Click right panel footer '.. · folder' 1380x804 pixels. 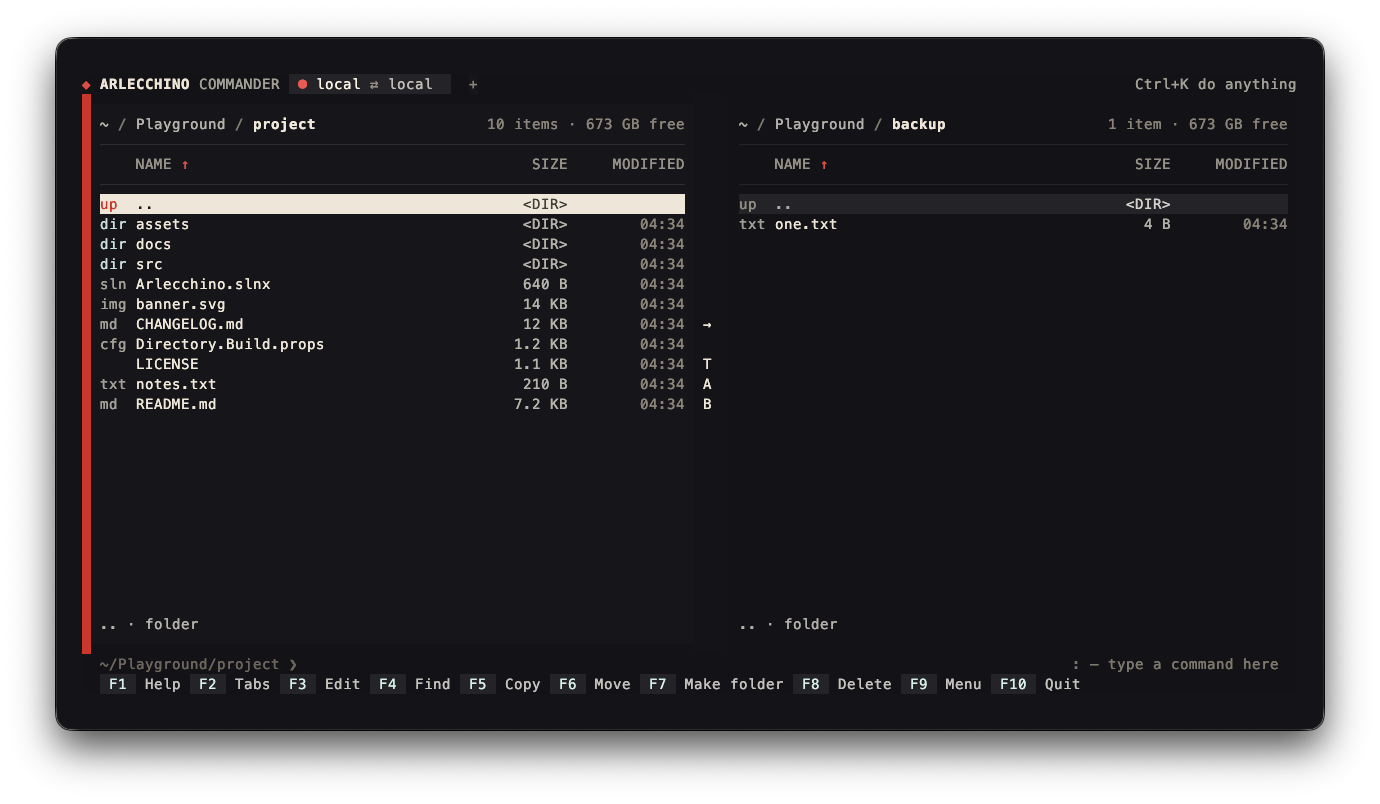pyautogui.click(x=788, y=624)
